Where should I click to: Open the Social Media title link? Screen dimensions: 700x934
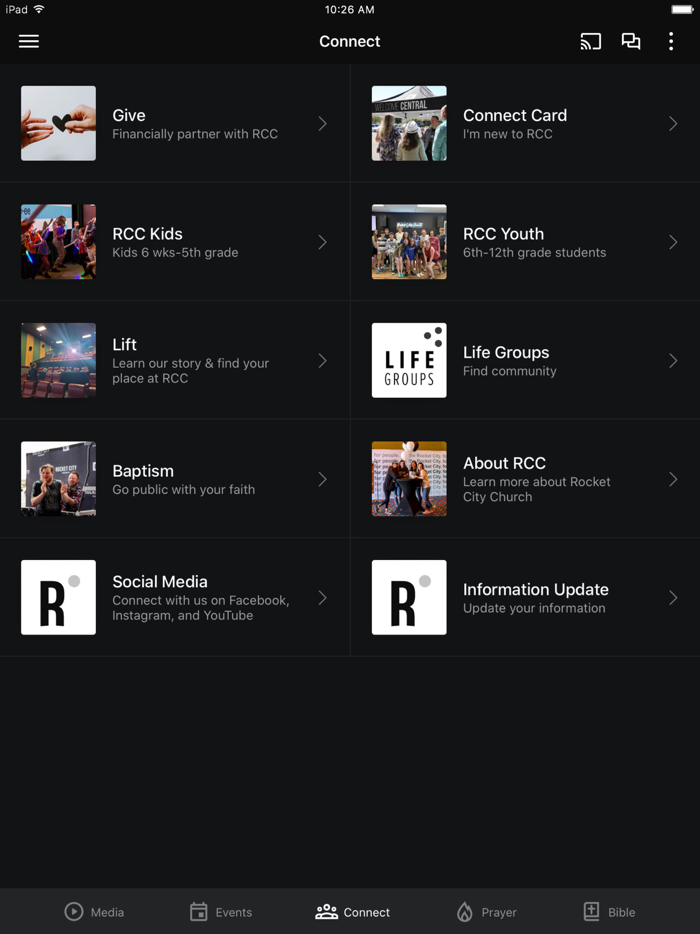coord(160,581)
